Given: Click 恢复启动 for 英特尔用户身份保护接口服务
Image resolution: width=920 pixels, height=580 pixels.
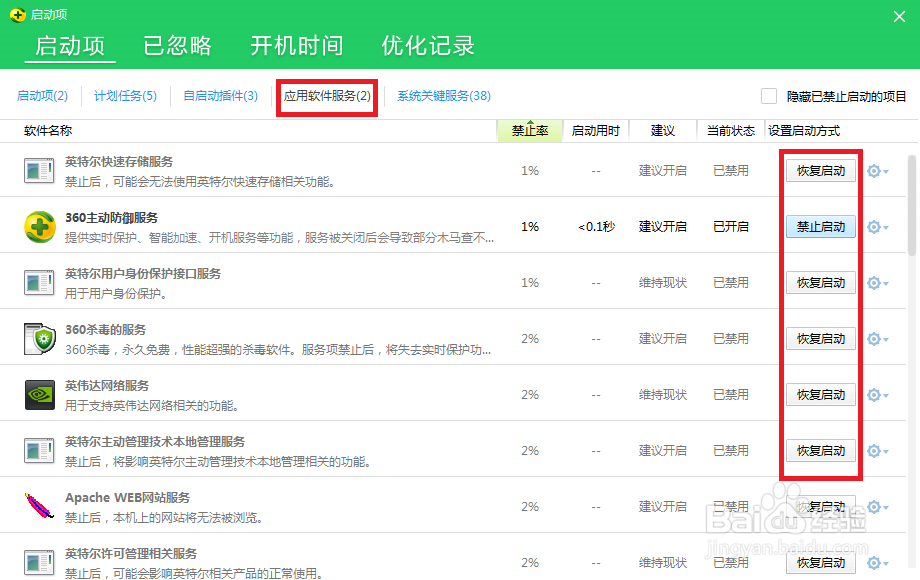Looking at the screenshot, I should point(821,283).
